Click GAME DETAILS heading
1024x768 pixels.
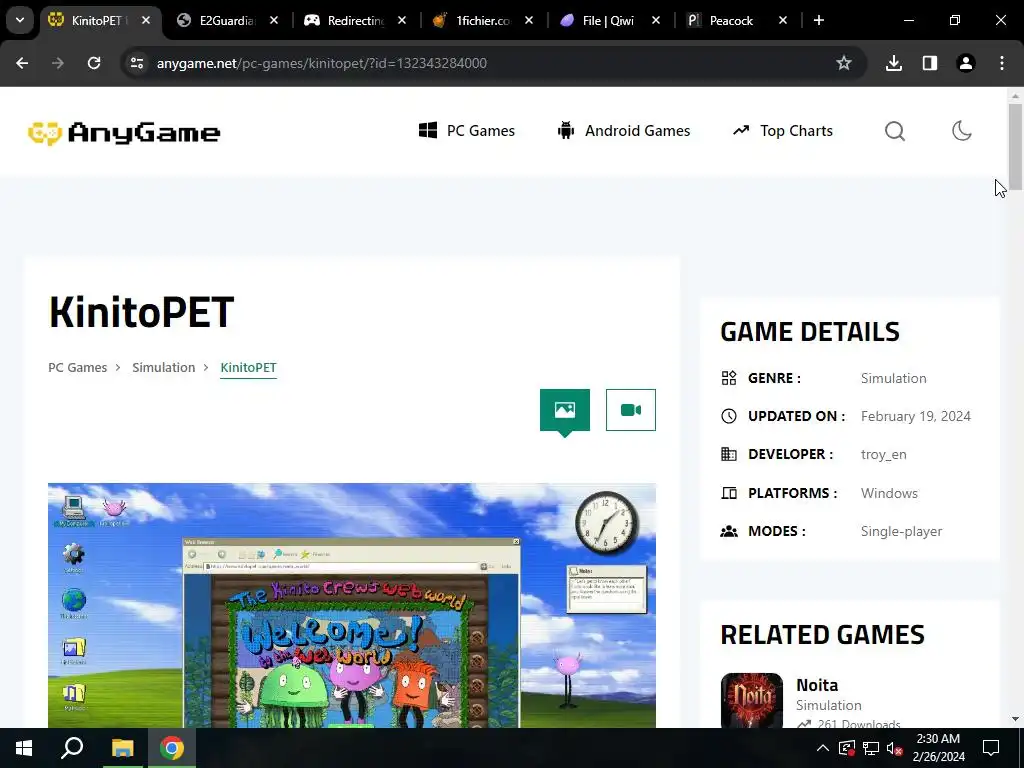pyautogui.click(x=810, y=332)
